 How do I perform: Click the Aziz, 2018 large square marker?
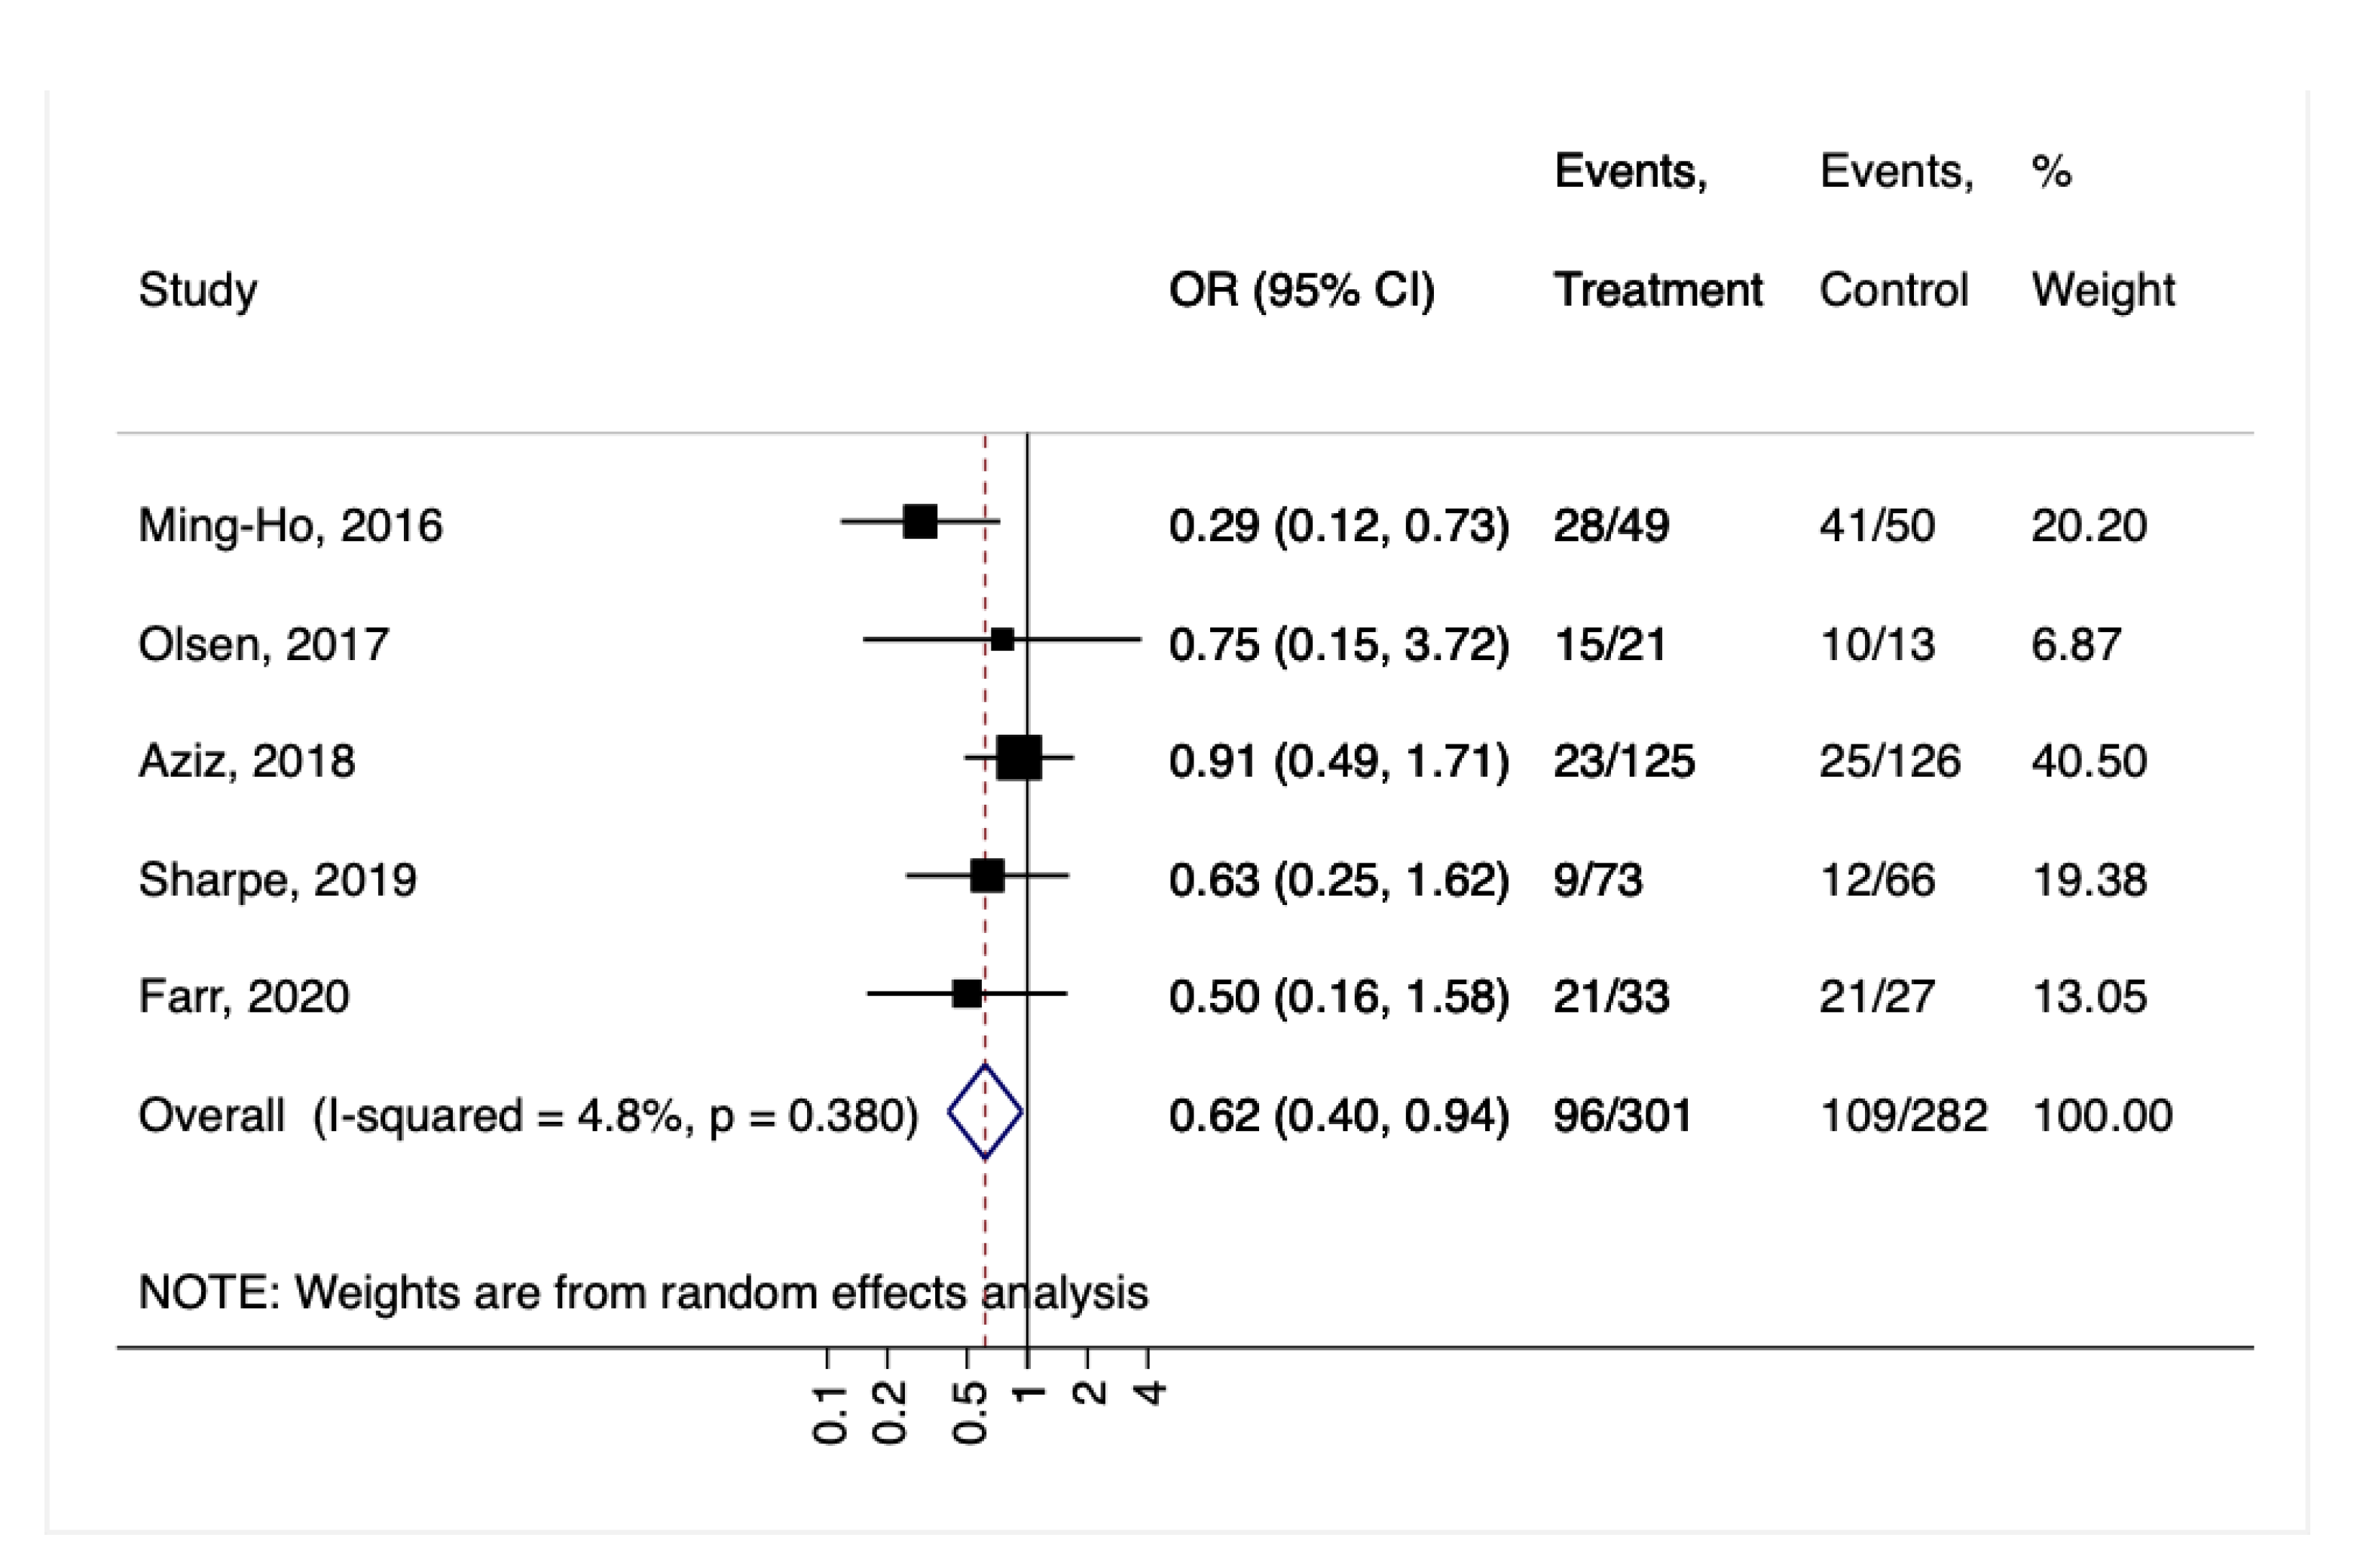1019,757
